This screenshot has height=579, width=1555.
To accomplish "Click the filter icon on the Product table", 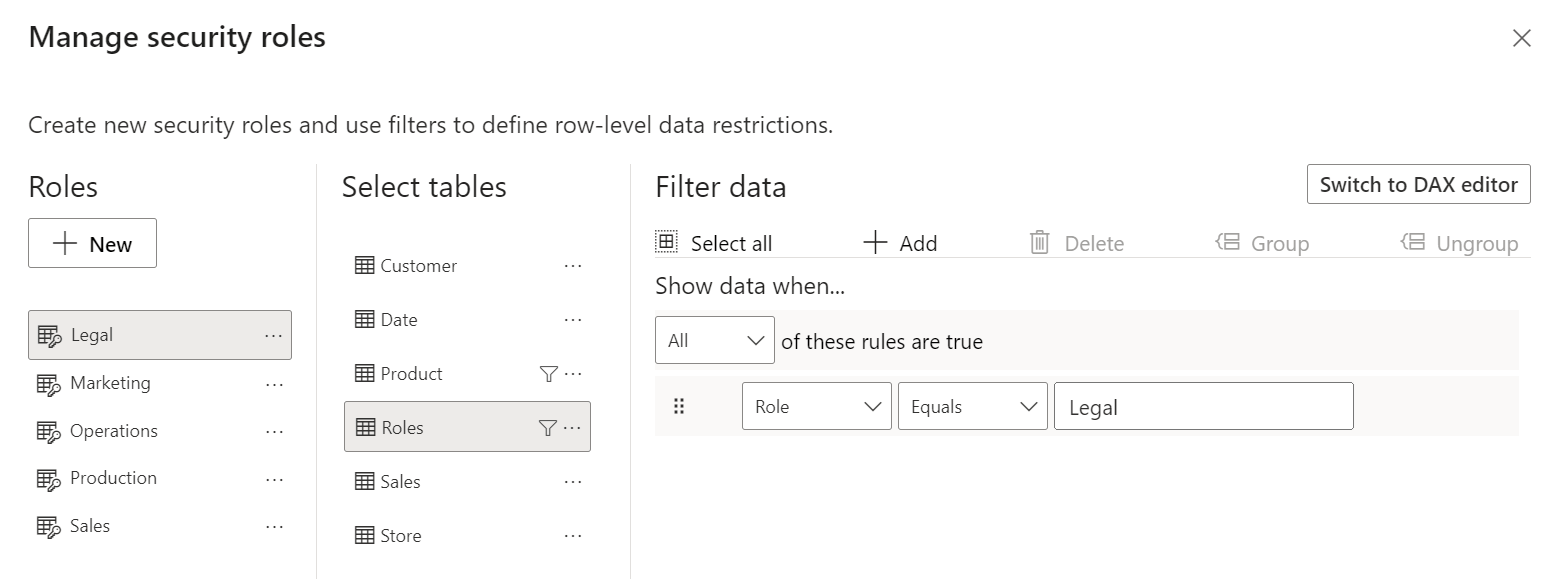I will coord(548,374).
